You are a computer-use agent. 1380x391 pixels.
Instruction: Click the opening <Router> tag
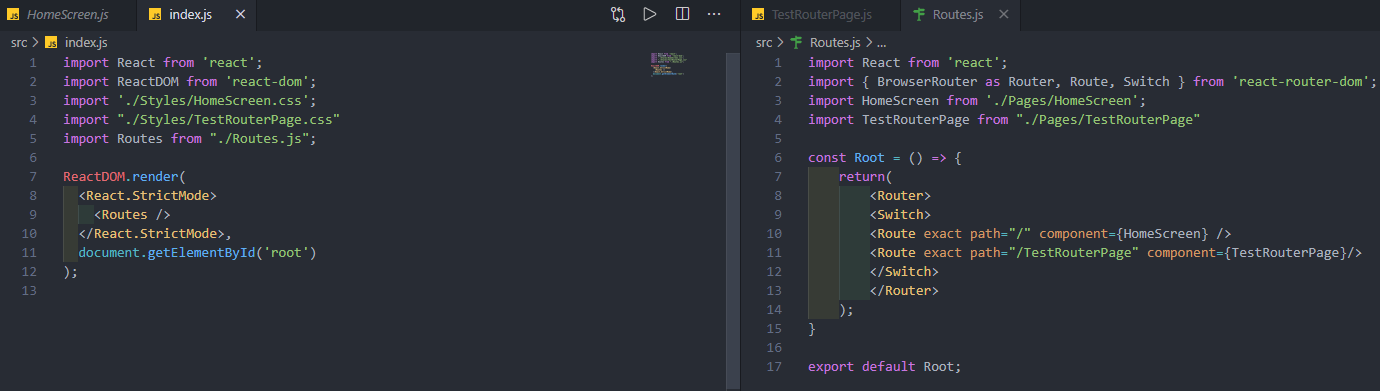click(x=901, y=195)
